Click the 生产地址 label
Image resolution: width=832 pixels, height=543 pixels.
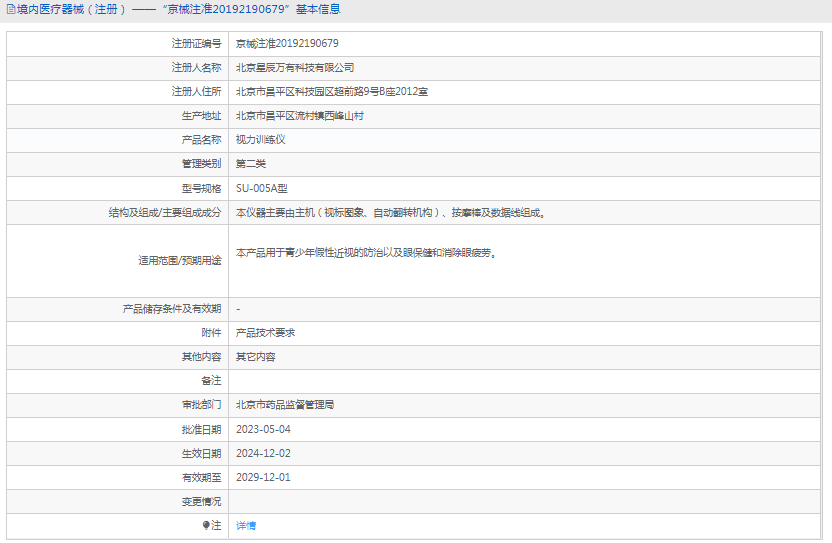(202, 116)
